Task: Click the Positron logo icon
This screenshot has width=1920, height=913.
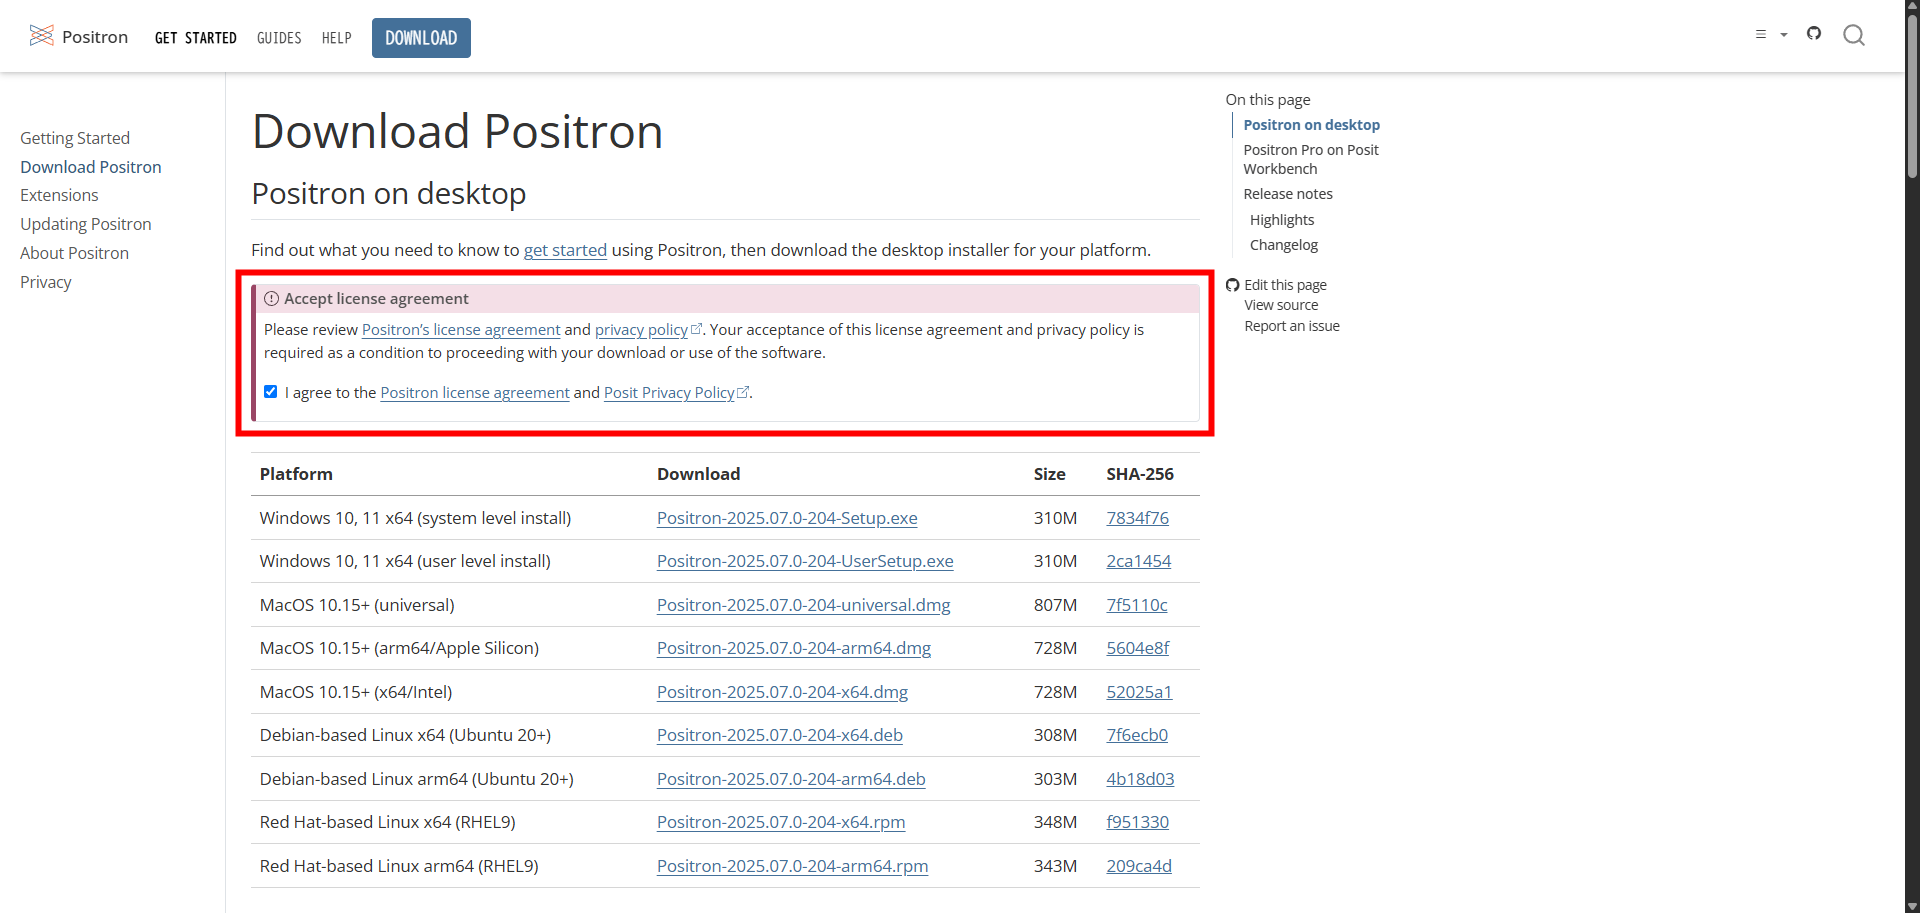Action: (x=41, y=36)
